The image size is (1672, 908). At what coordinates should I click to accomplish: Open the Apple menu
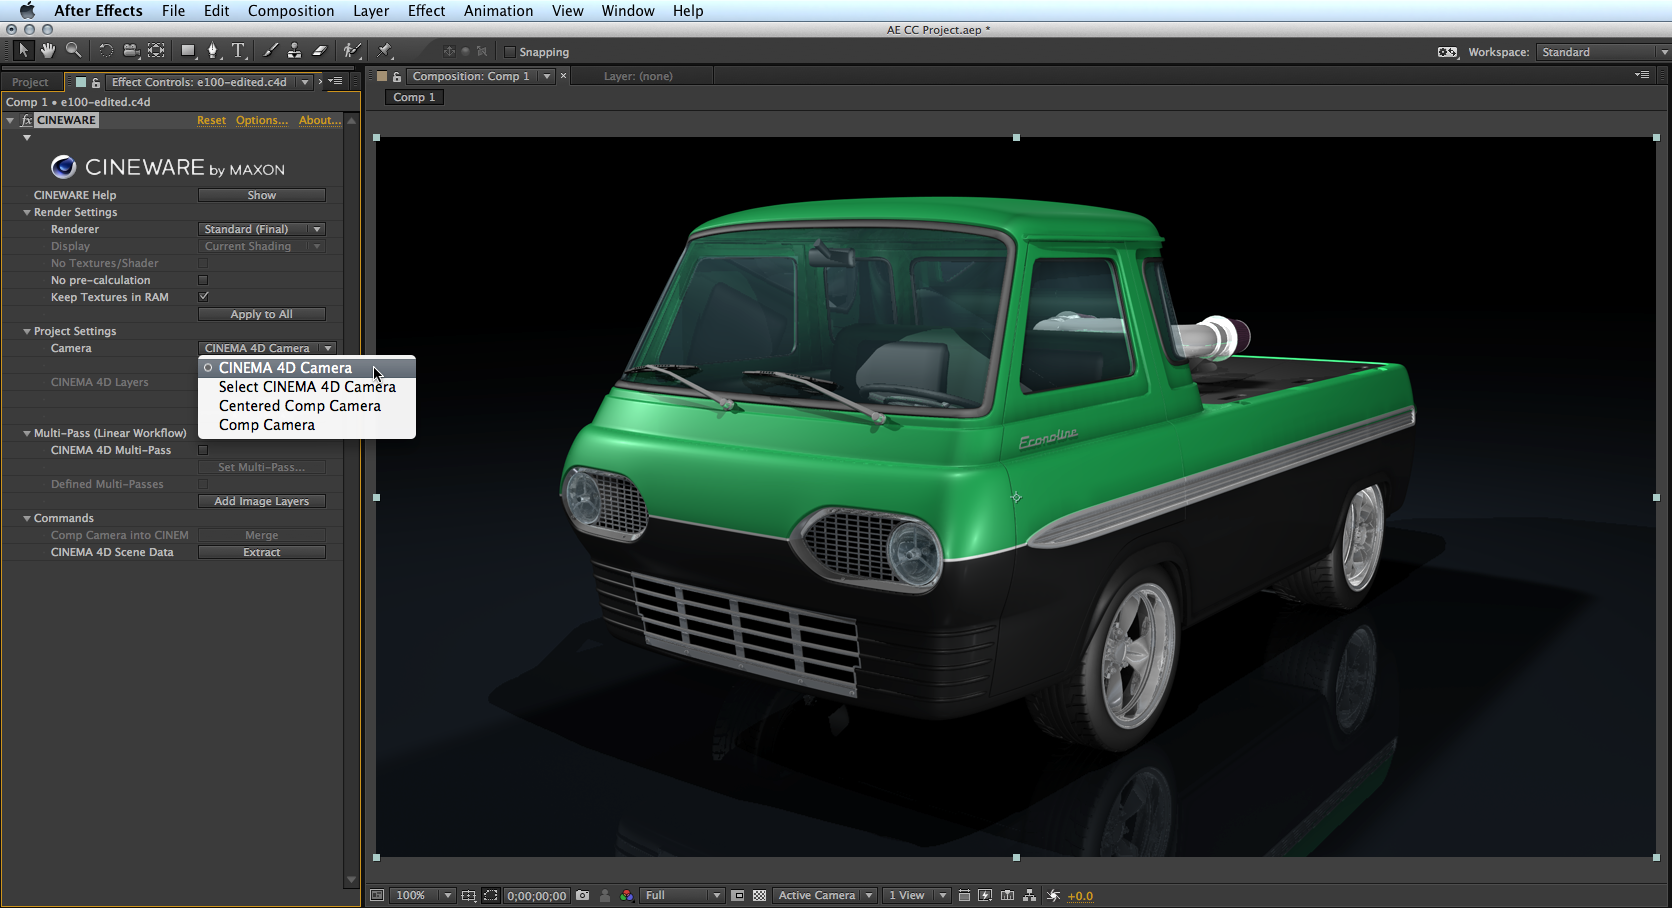[x=27, y=10]
